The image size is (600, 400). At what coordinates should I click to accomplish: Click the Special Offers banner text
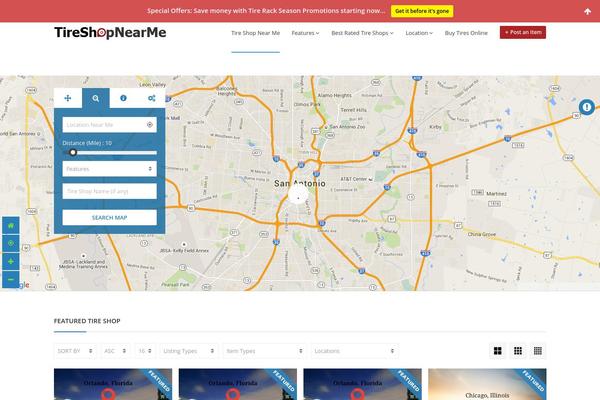(266, 11)
